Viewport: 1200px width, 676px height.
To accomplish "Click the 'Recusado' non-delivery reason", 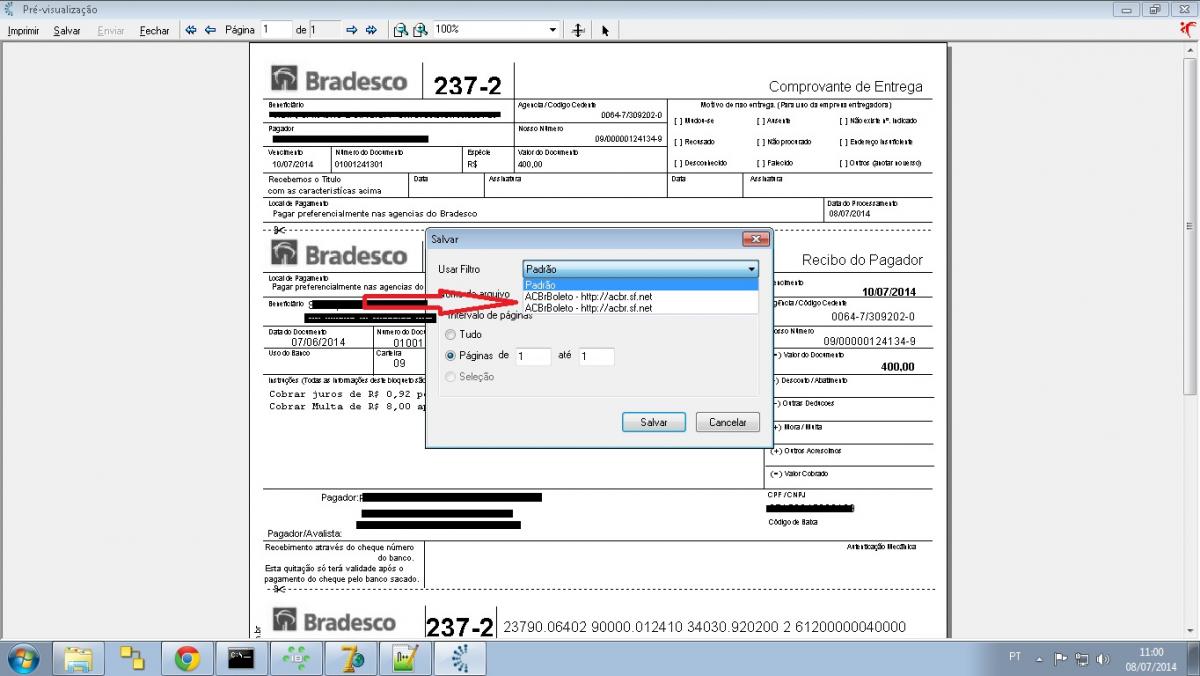I will tap(694, 142).
